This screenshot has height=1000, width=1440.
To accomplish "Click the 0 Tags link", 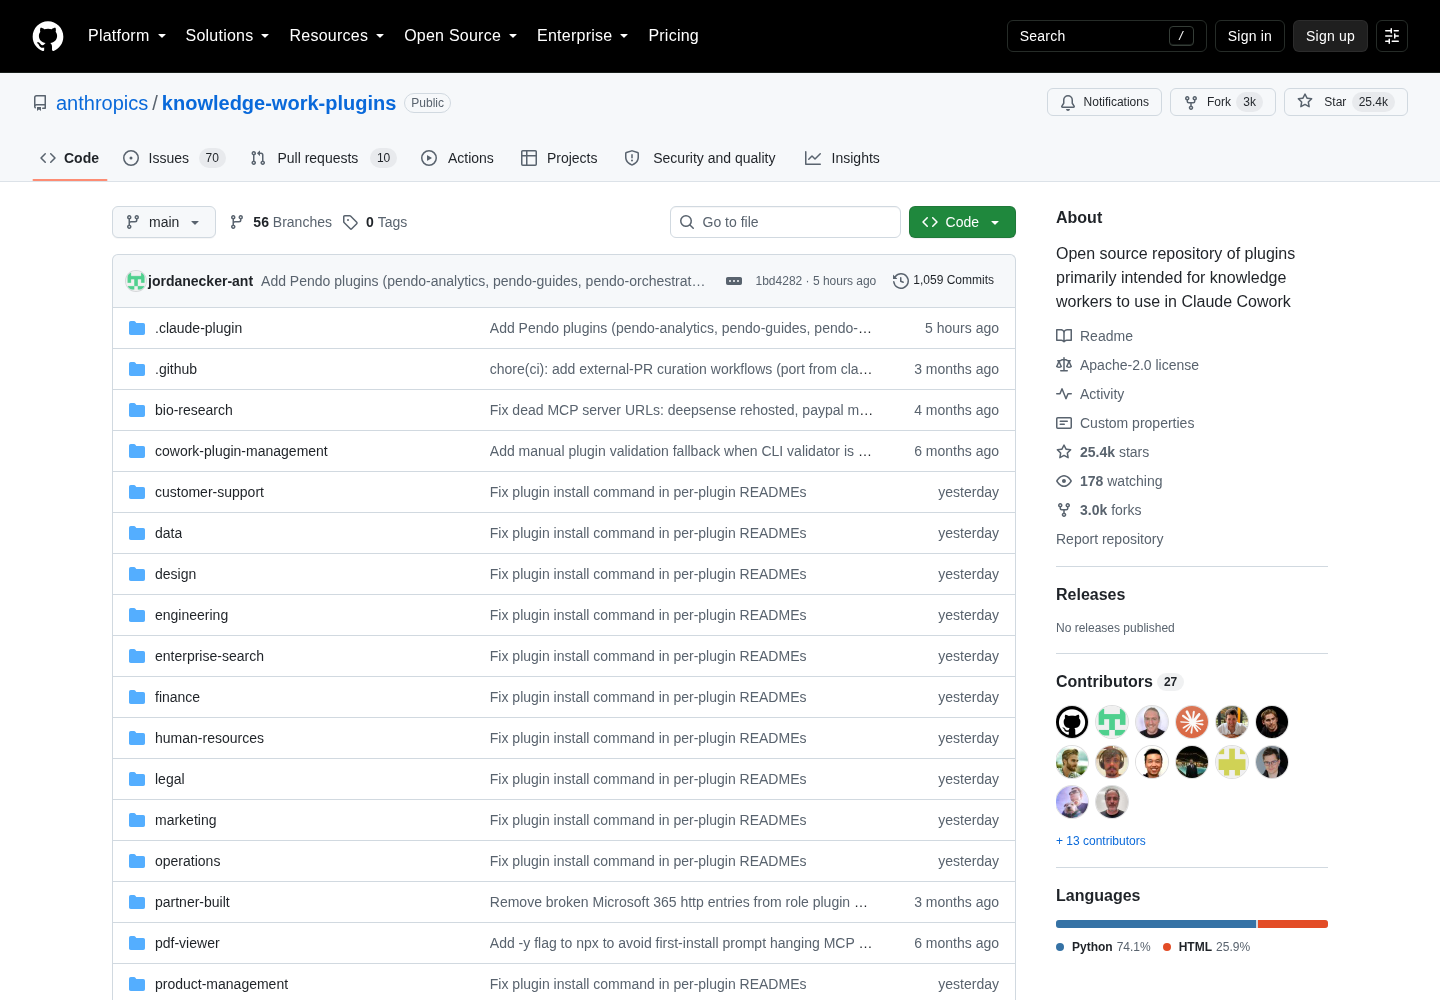I will coord(375,222).
